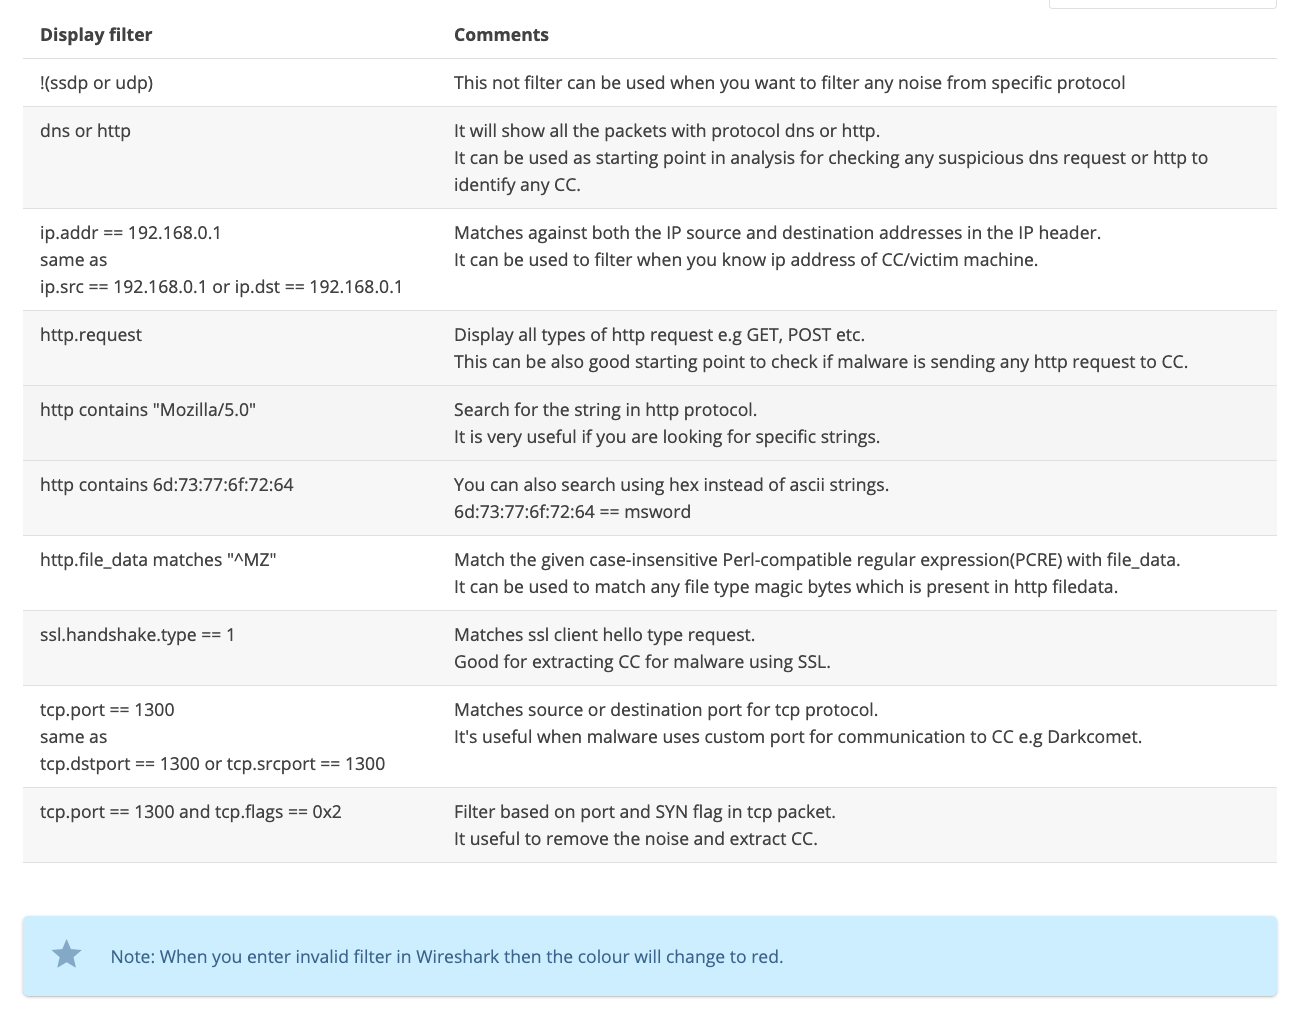Click the tcp.port == 1300 filter text
1311x1018 pixels.
tap(107, 710)
